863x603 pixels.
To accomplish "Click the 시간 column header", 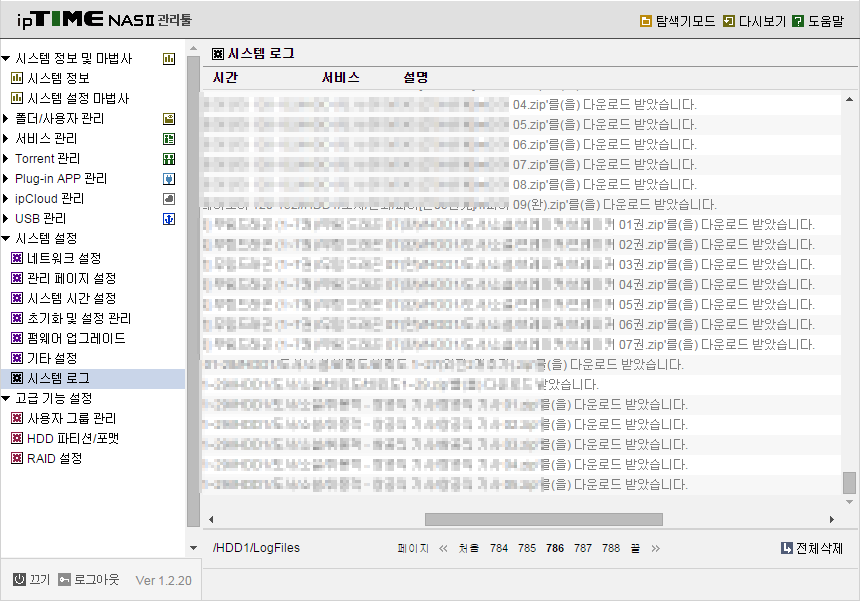I will pyautogui.click(x=225, y=78).
